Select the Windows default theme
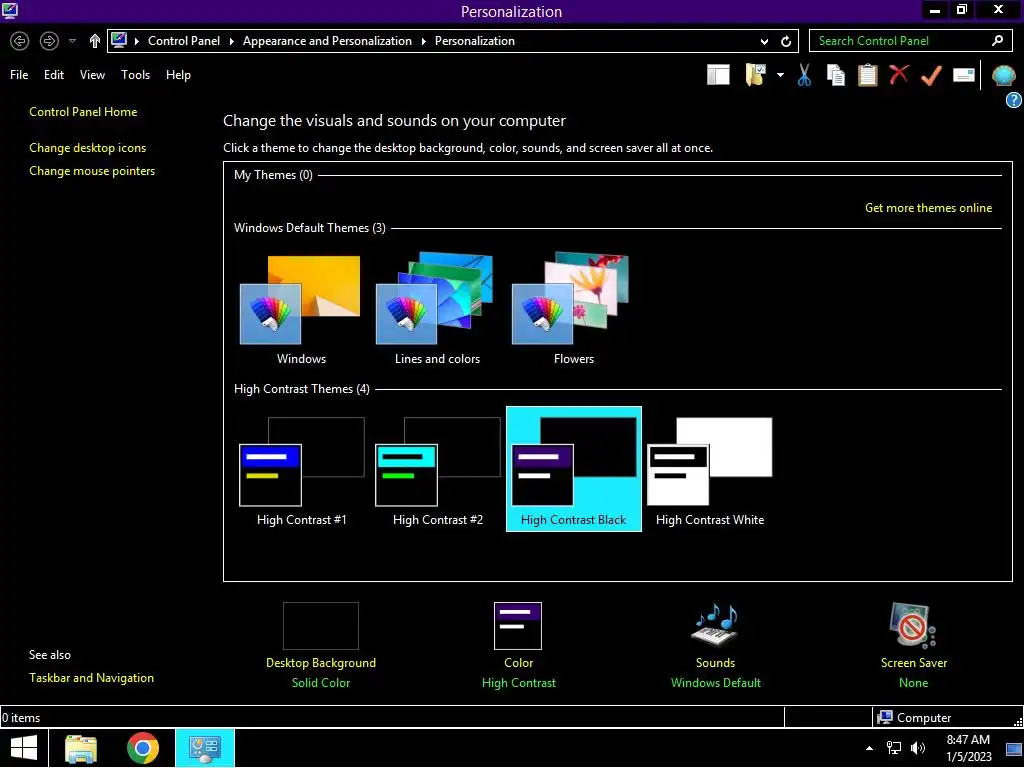Image resolution: width=1024 pixels, height=768 pixels. point(301,309)
